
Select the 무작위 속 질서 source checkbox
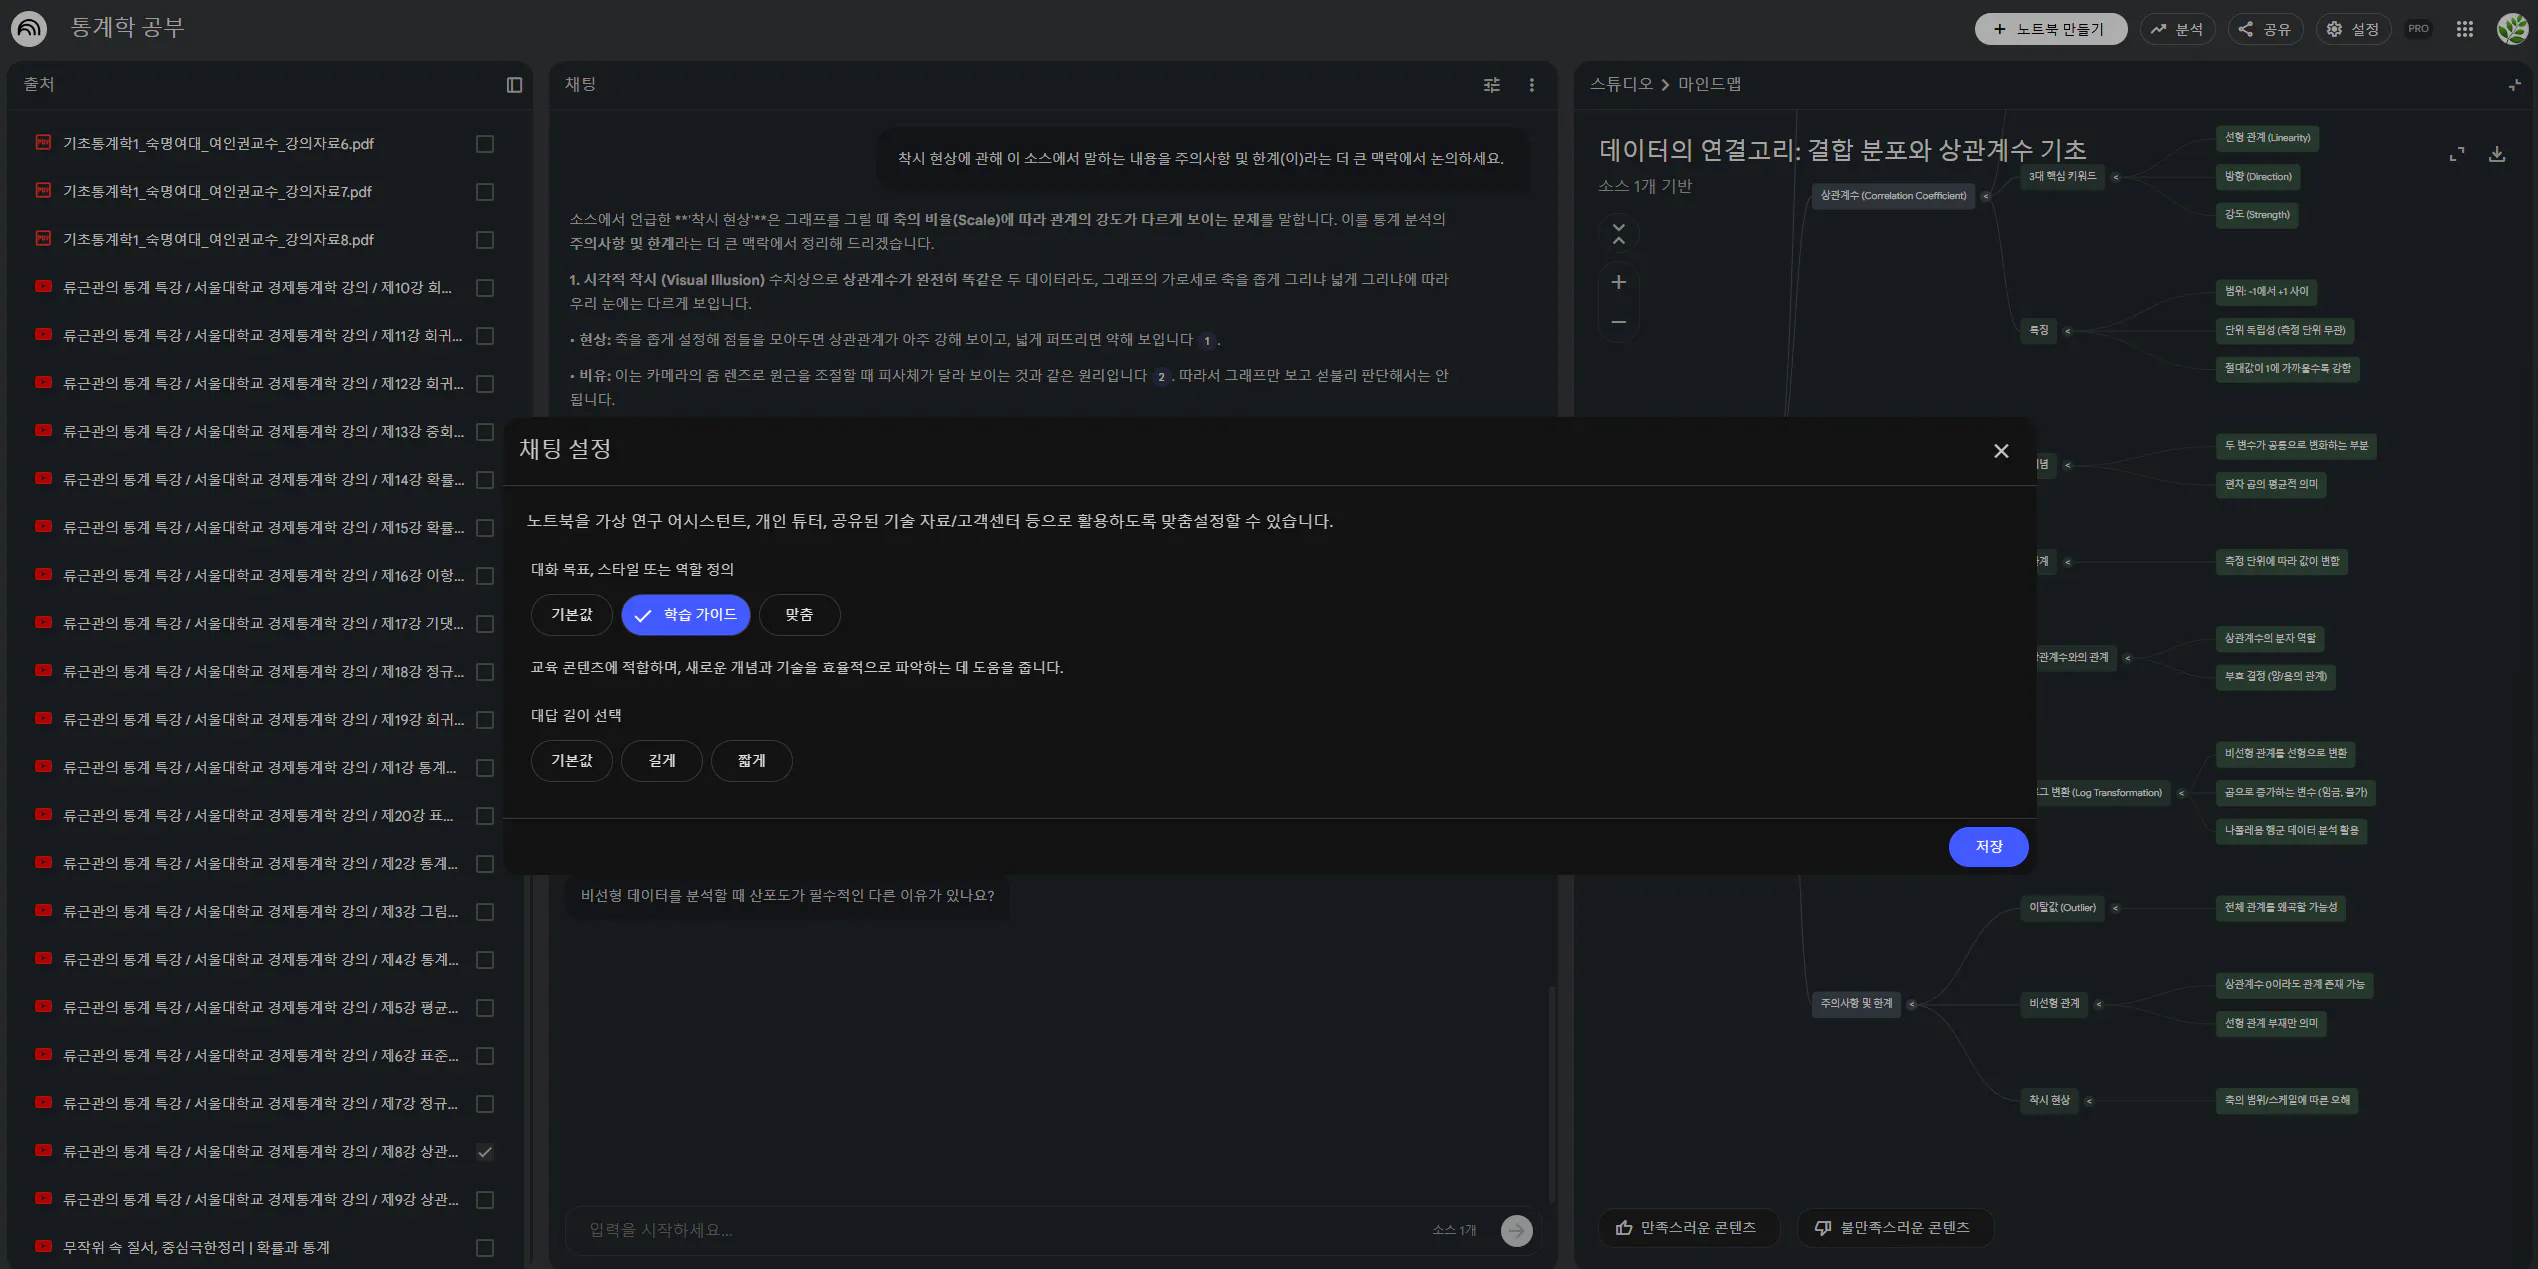tap(485, 1248)
